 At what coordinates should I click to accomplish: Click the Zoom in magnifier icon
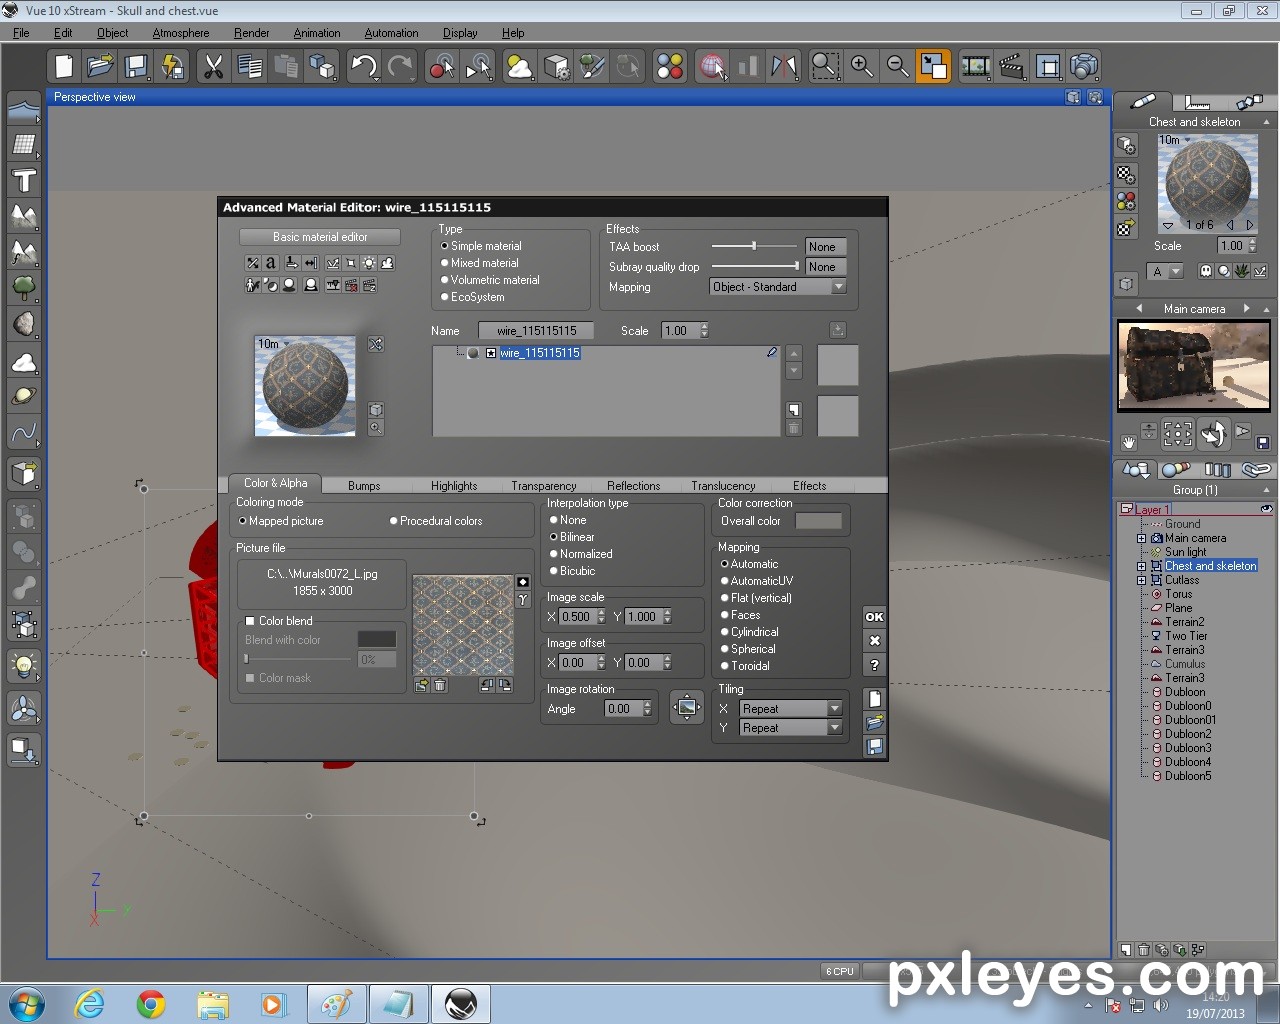point(861,67)
